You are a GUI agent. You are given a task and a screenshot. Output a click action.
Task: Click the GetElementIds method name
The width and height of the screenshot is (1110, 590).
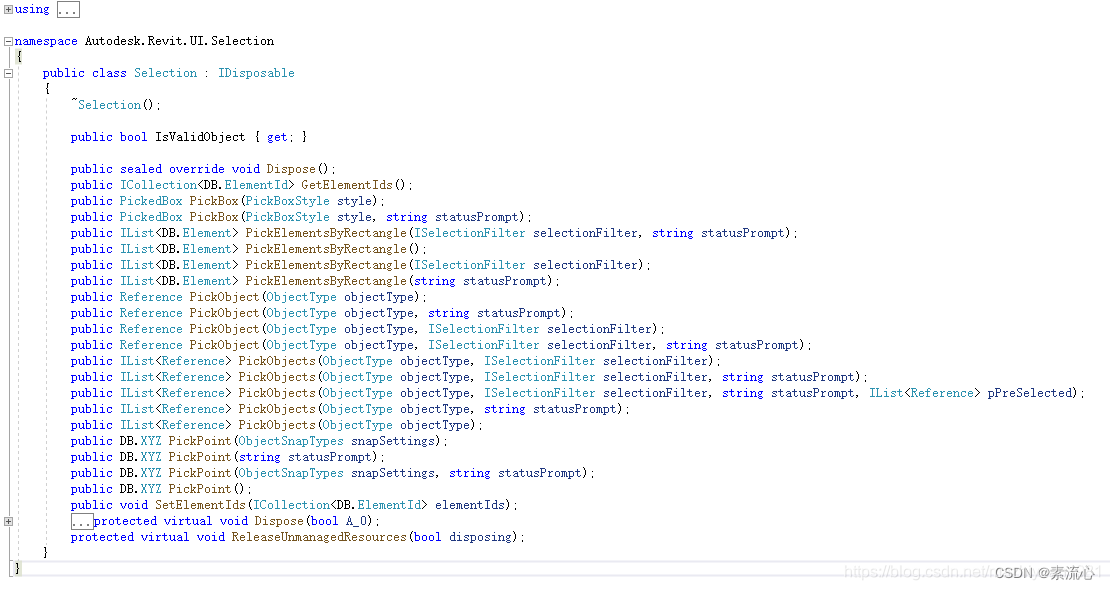click(x=347, y=185)
